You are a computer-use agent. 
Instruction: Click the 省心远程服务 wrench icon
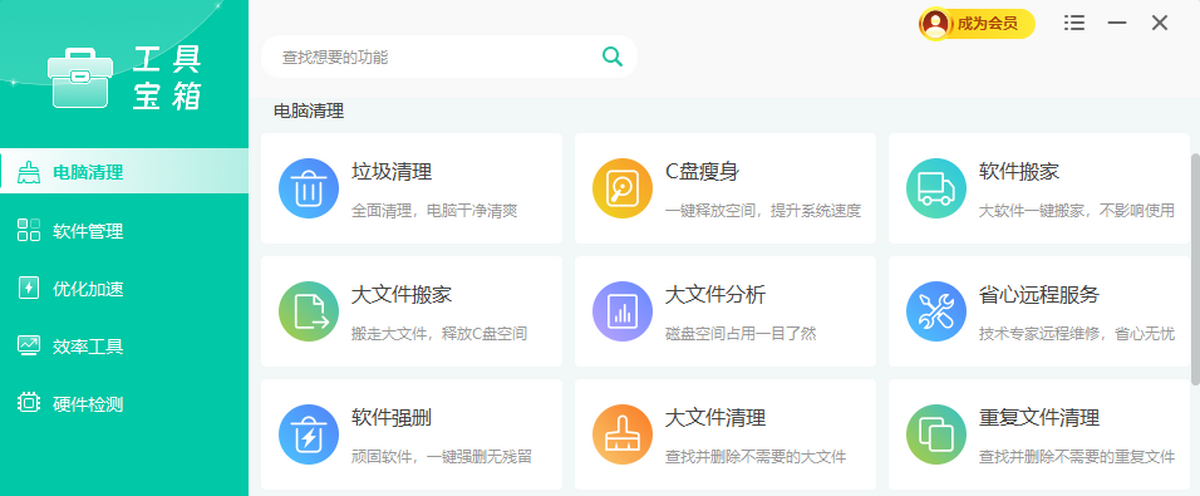[x=936, y=311]
